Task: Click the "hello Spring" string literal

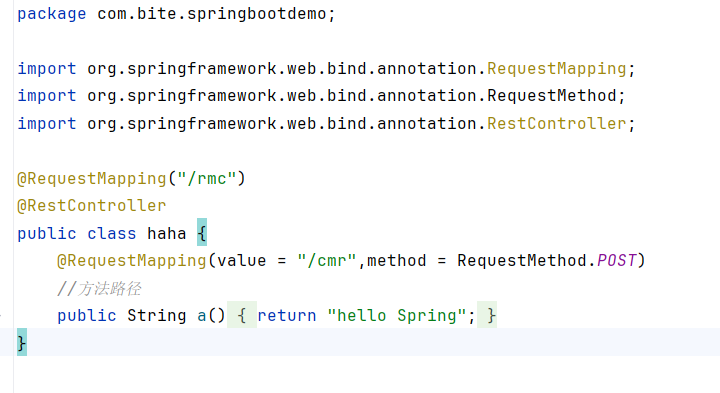Action: click(397, 316)
